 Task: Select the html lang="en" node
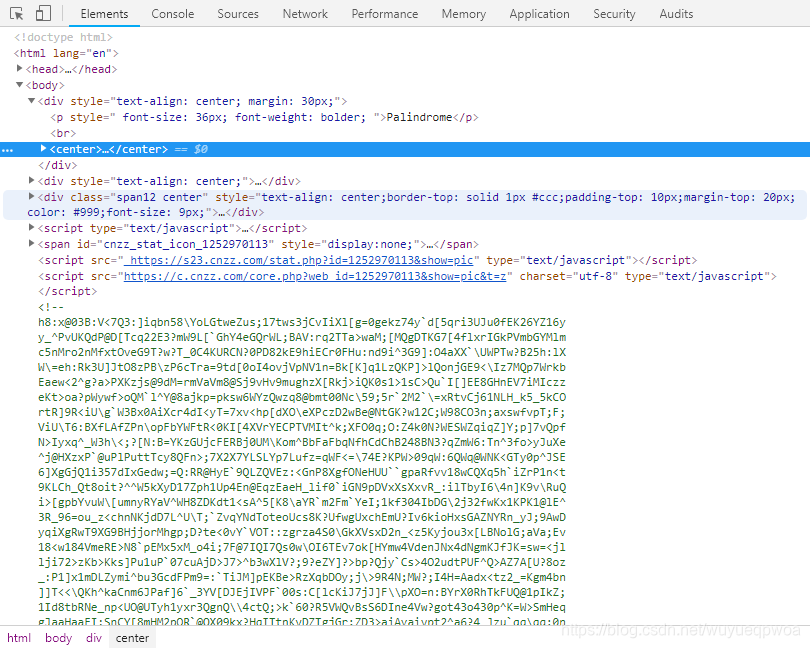(66, 53)
